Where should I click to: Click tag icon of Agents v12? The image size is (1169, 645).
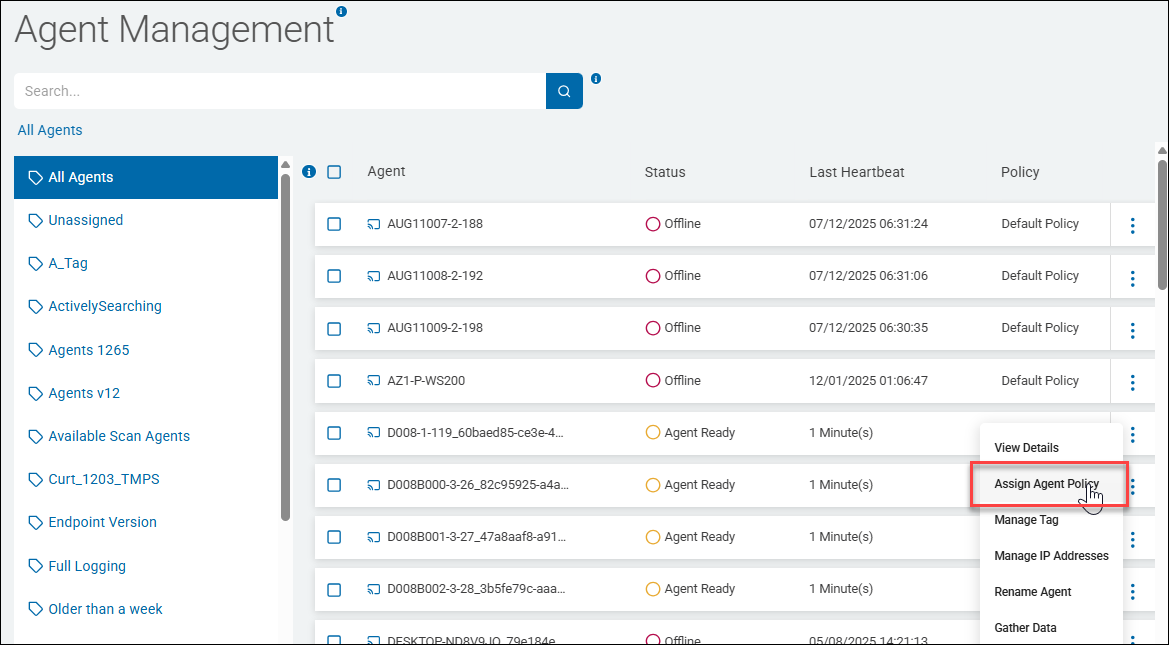pyautogui.click(x=35, y=394)
